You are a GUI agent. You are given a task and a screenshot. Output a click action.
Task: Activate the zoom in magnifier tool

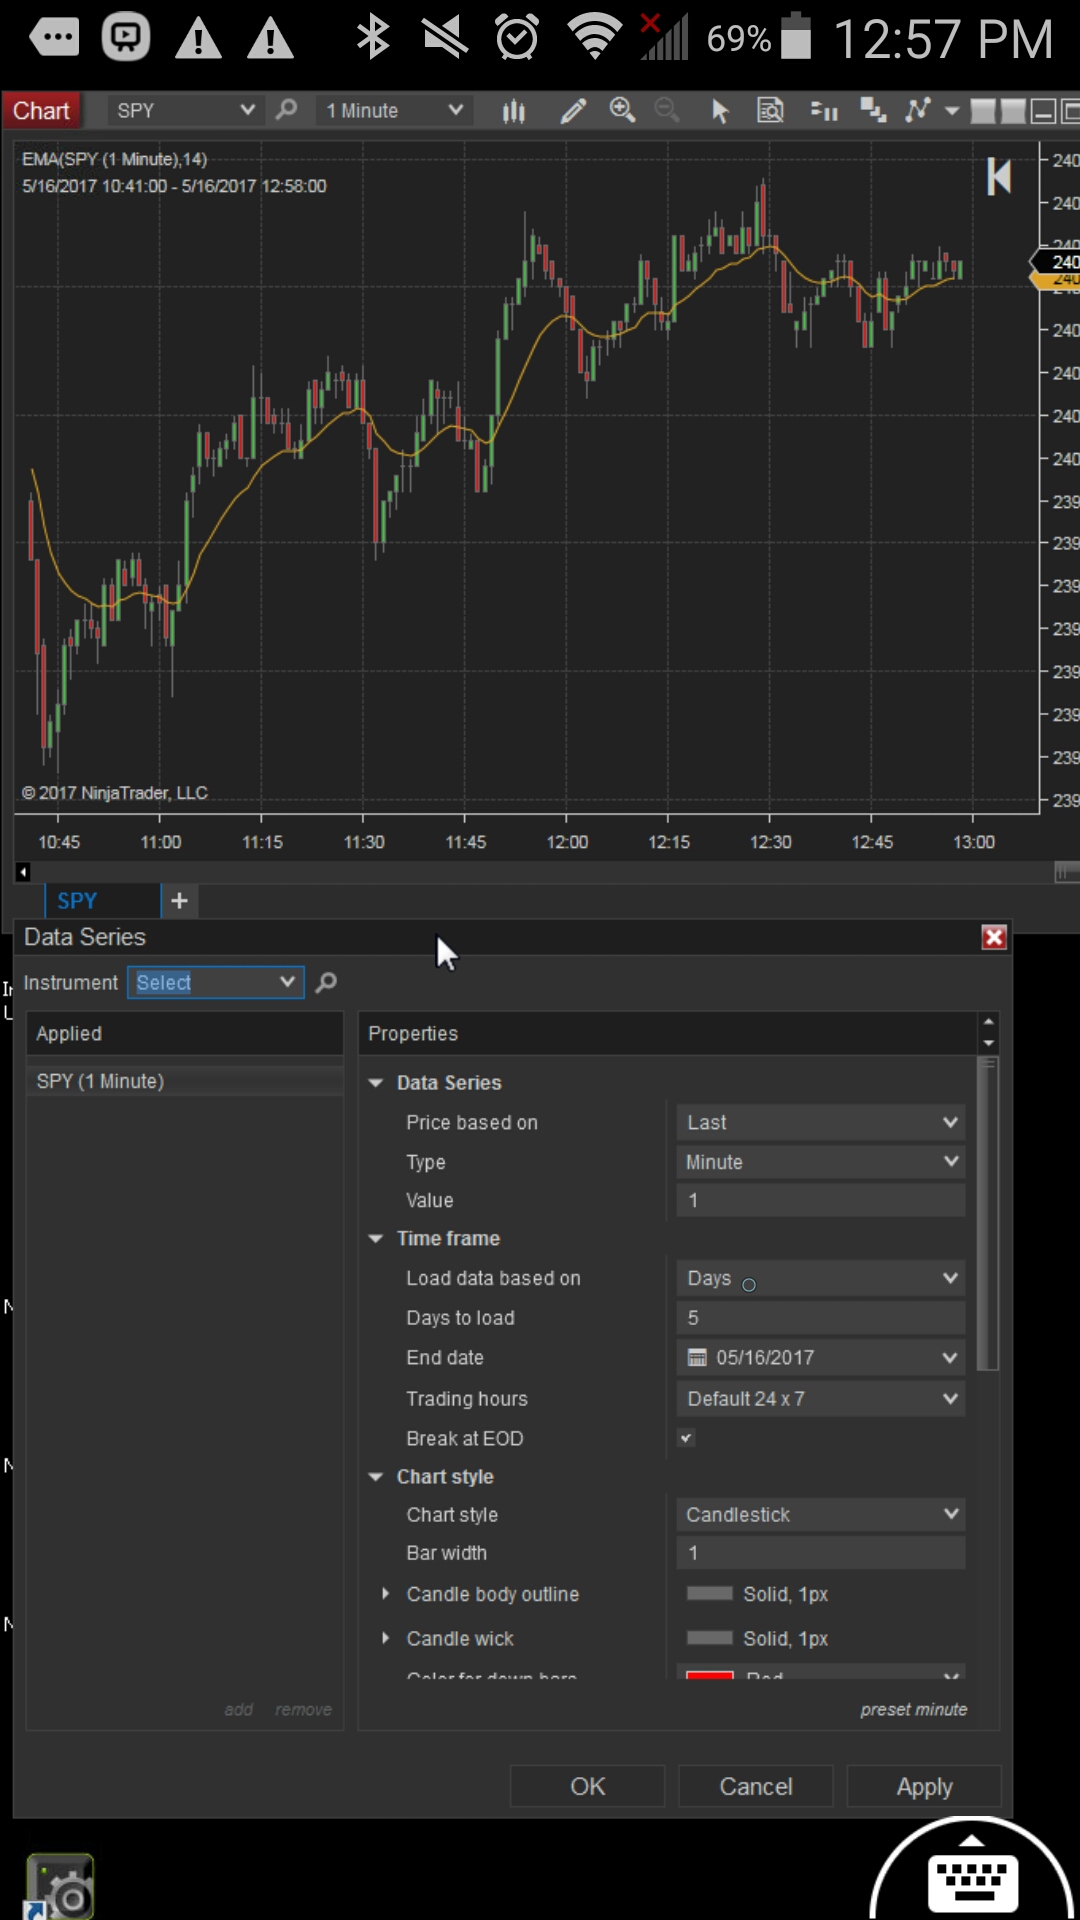tap(622, 110)
